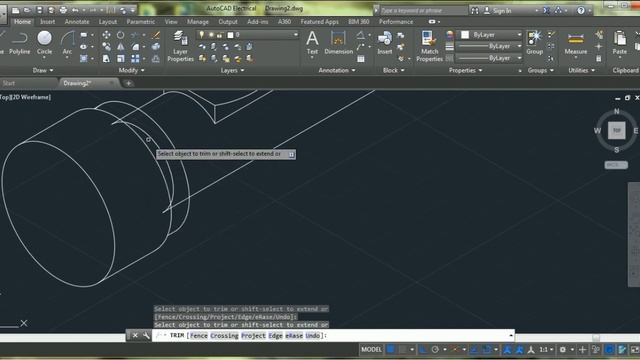
Task: Toggle layer lock icon in layer dropdown
Action: pos(220,35)
